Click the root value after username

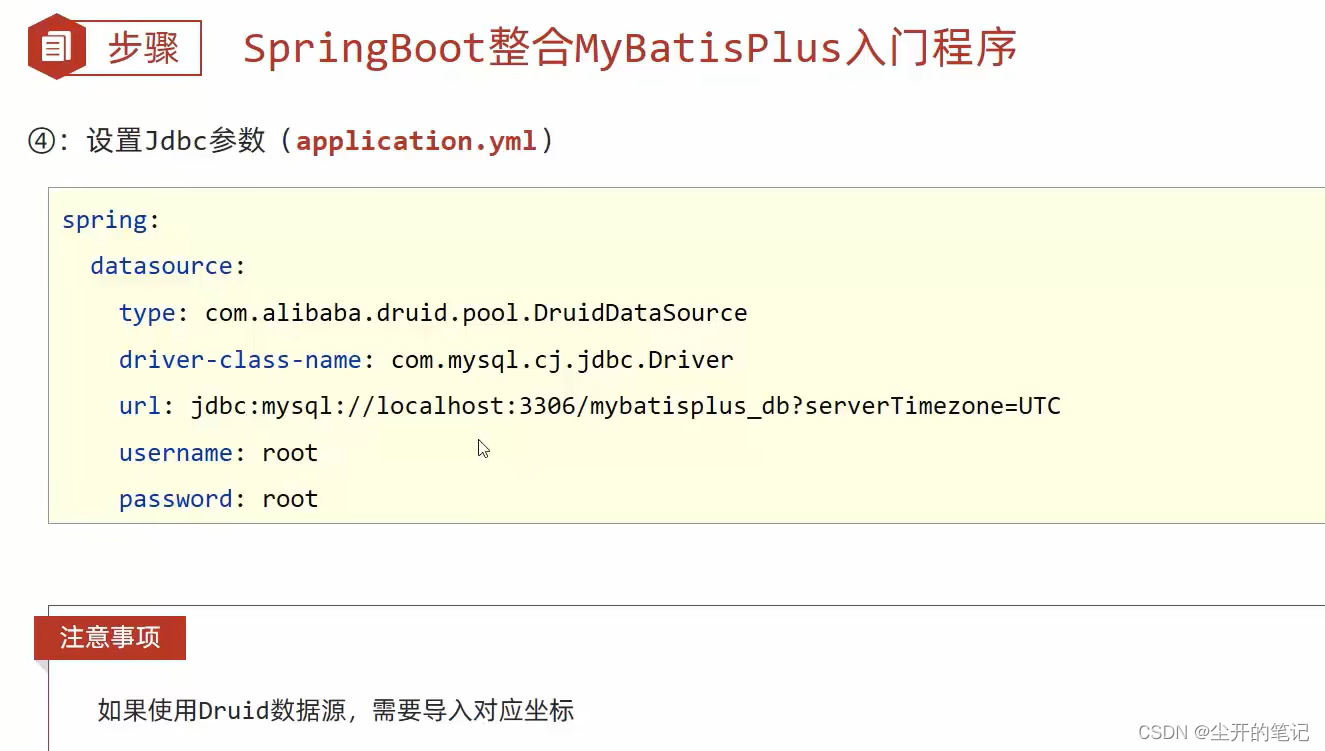290,453
